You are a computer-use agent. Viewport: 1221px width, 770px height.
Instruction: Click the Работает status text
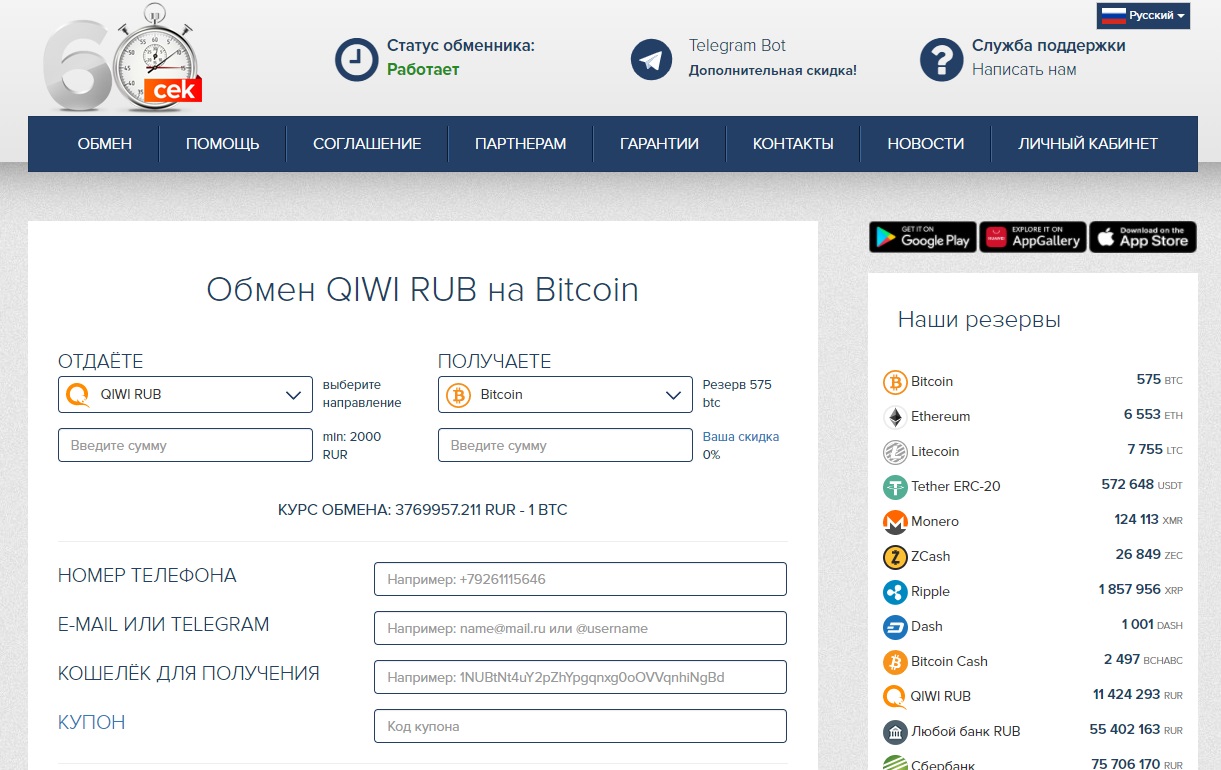pos(423,70)
